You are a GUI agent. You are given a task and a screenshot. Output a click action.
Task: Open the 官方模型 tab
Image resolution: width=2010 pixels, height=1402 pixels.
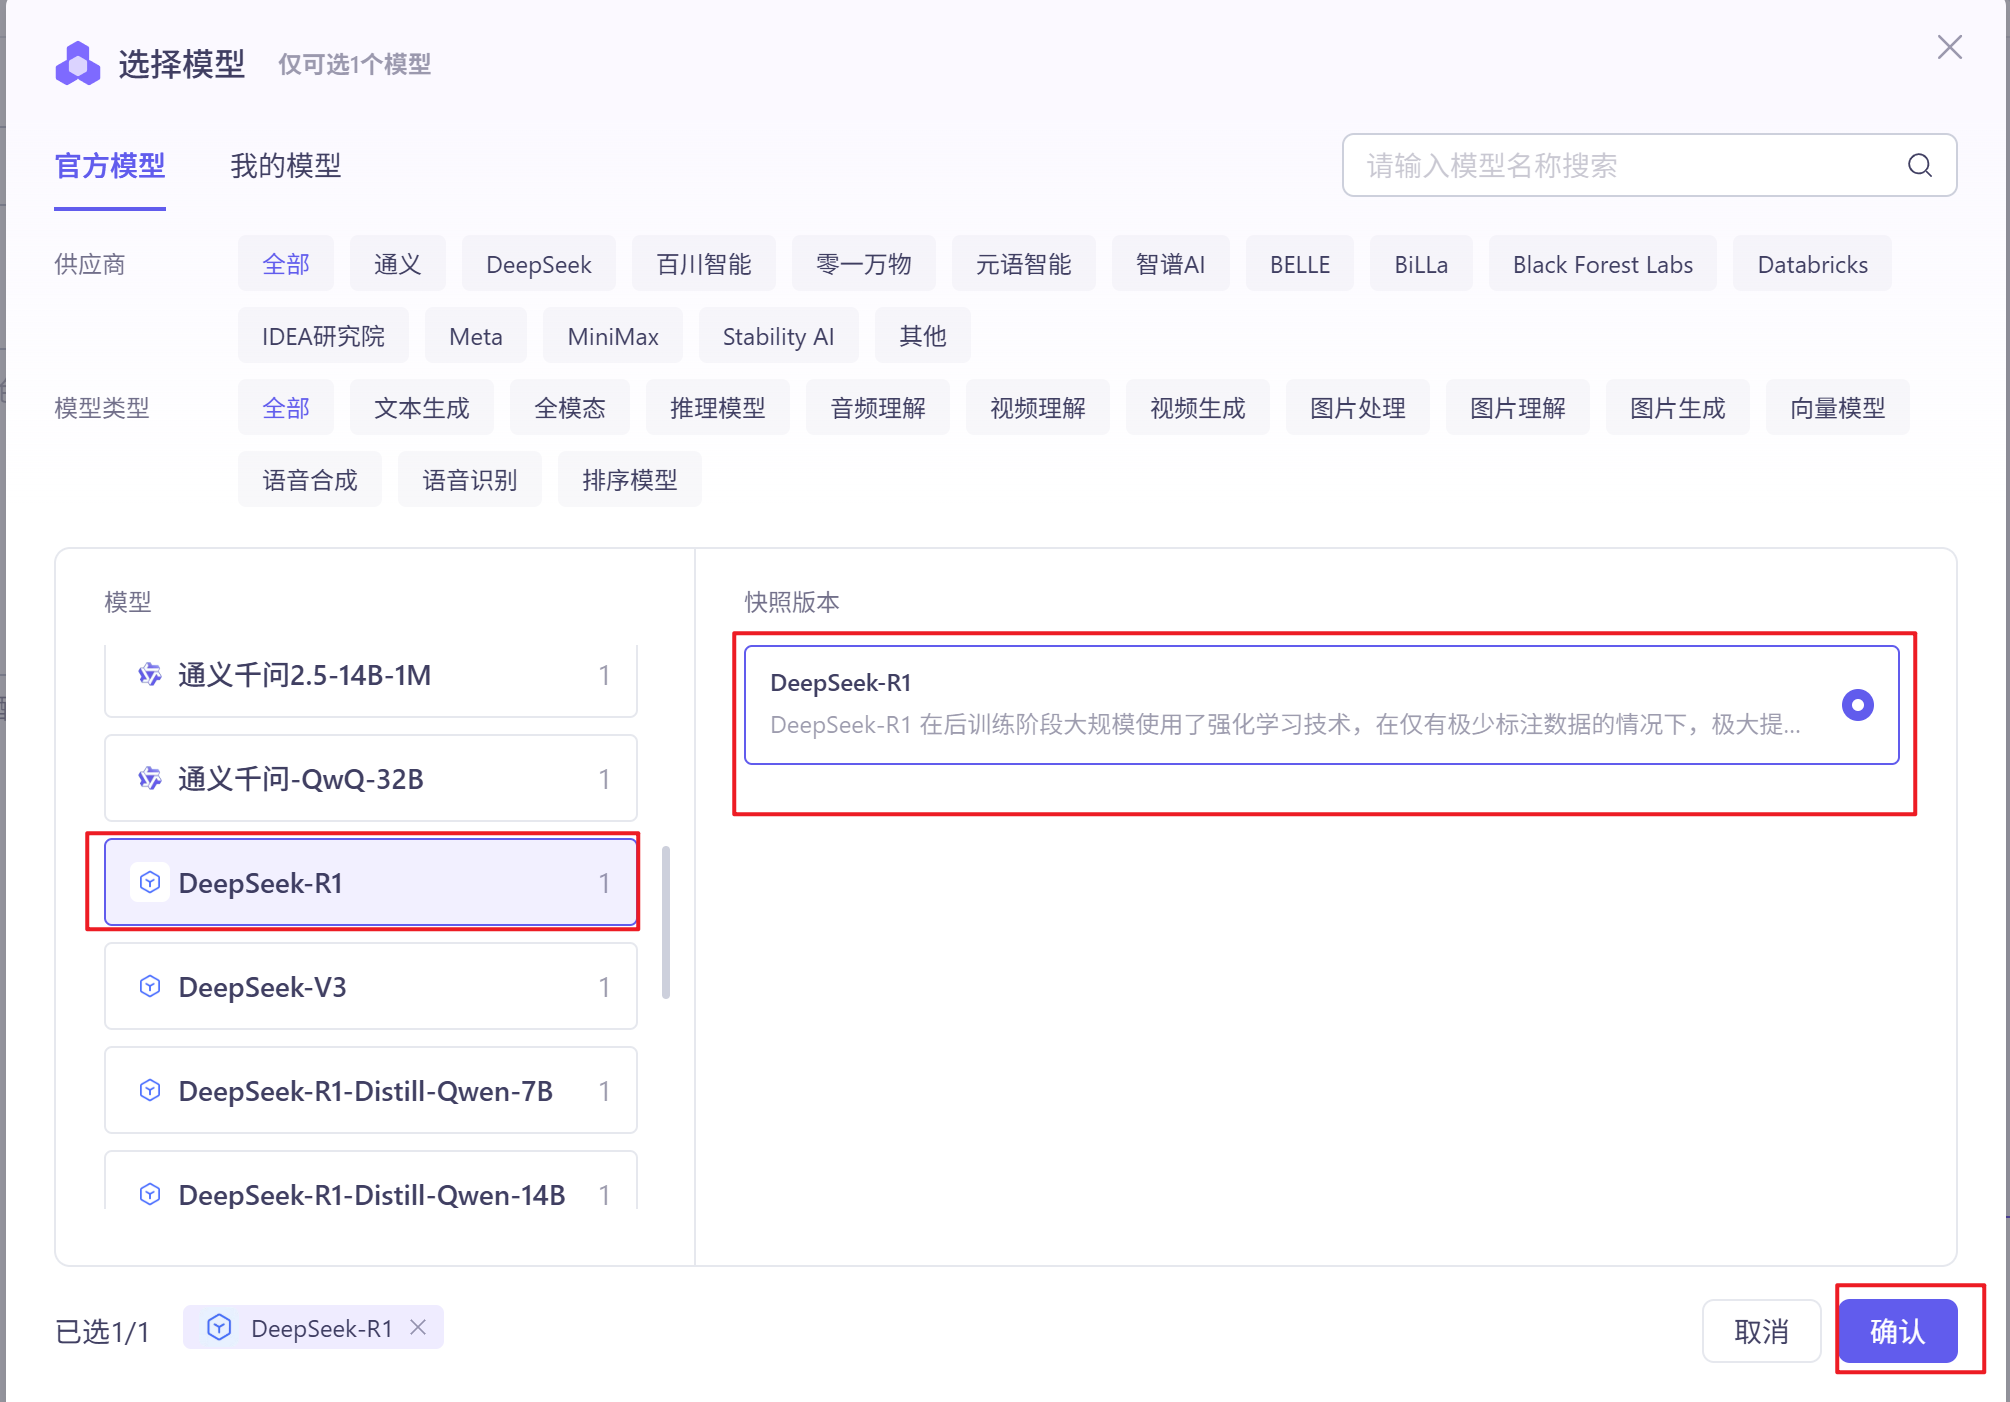110,165
